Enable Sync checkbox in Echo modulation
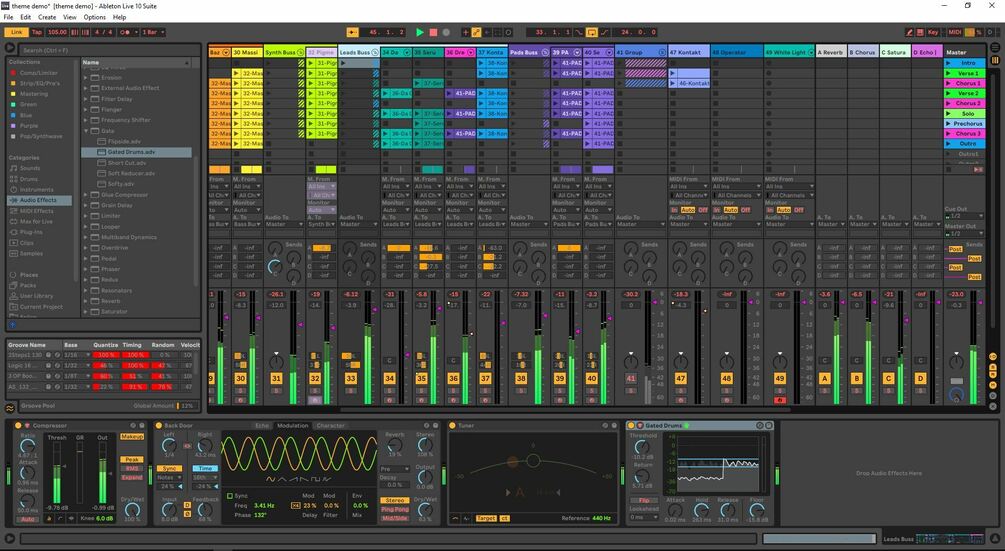 click(231, 496)
